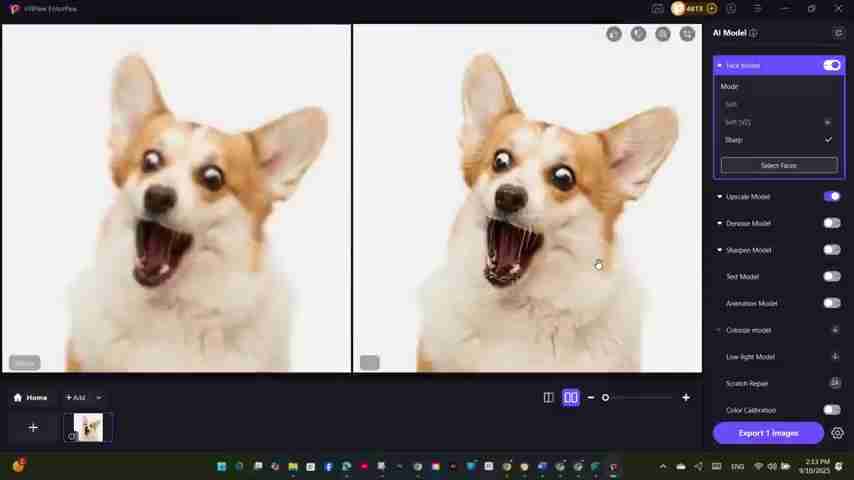Click the Wi-Fi icon in system tray

click(x=758, y=466)
